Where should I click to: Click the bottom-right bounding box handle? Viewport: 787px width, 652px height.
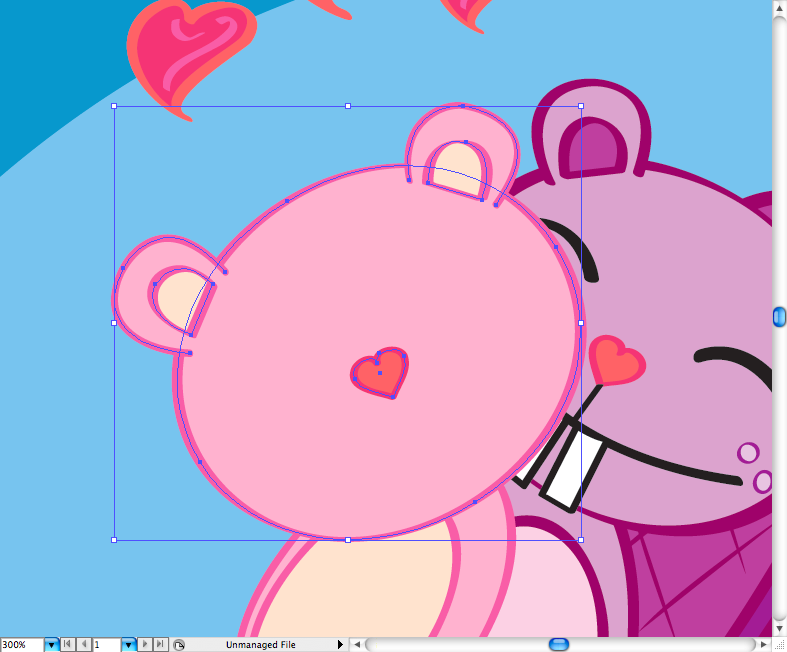click(581, 540)
